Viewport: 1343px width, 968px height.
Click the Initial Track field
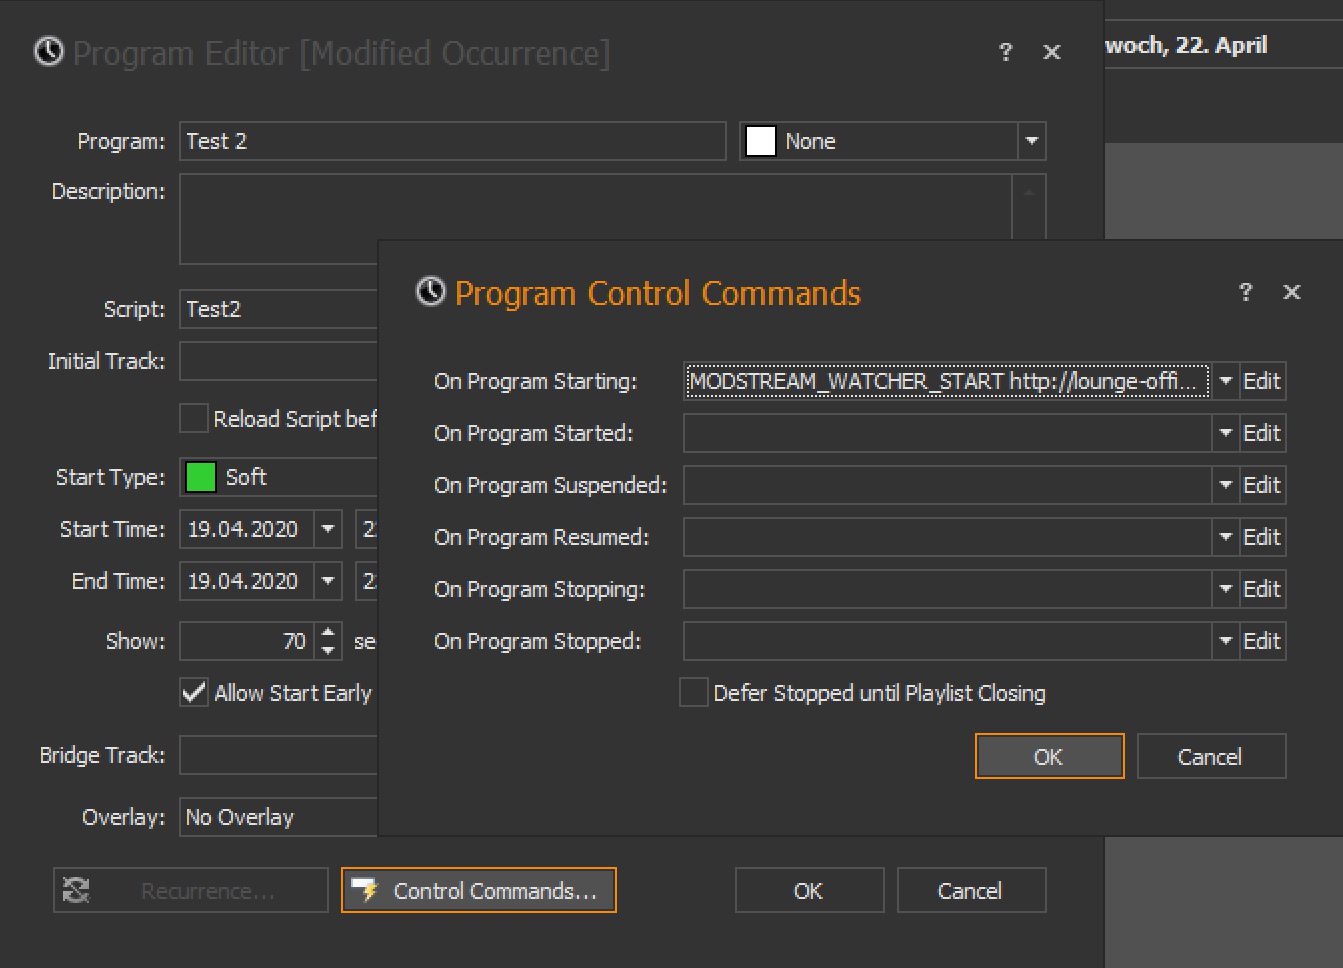coord(279,361)
